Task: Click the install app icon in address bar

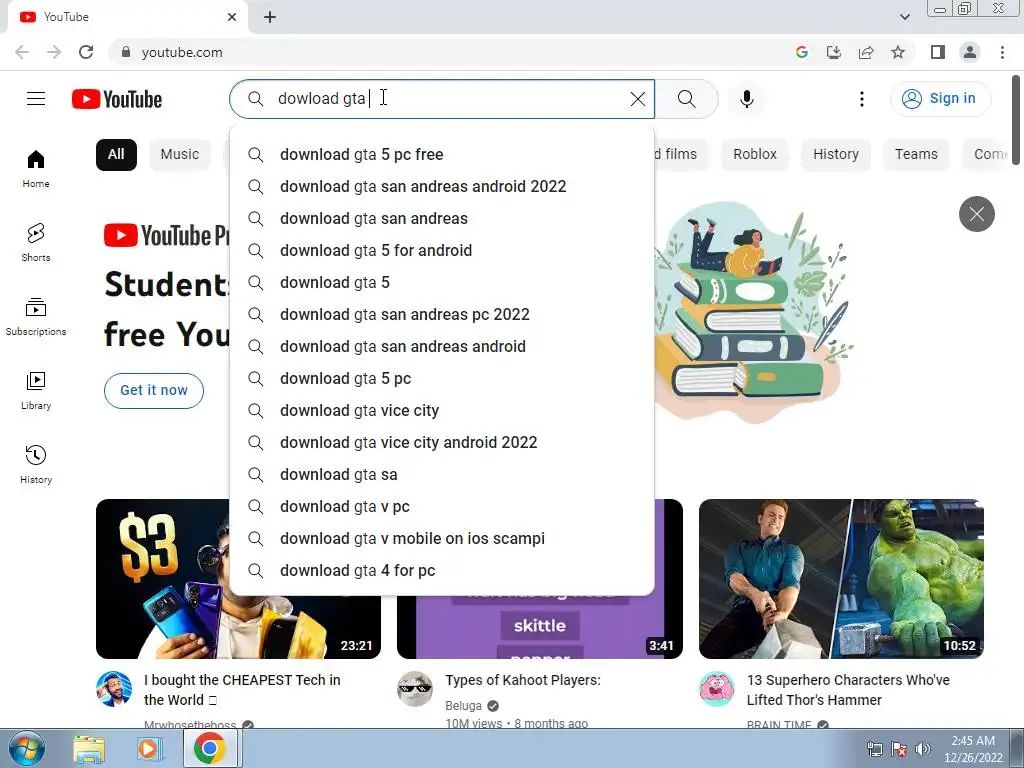Action: (x=834, y=52)
